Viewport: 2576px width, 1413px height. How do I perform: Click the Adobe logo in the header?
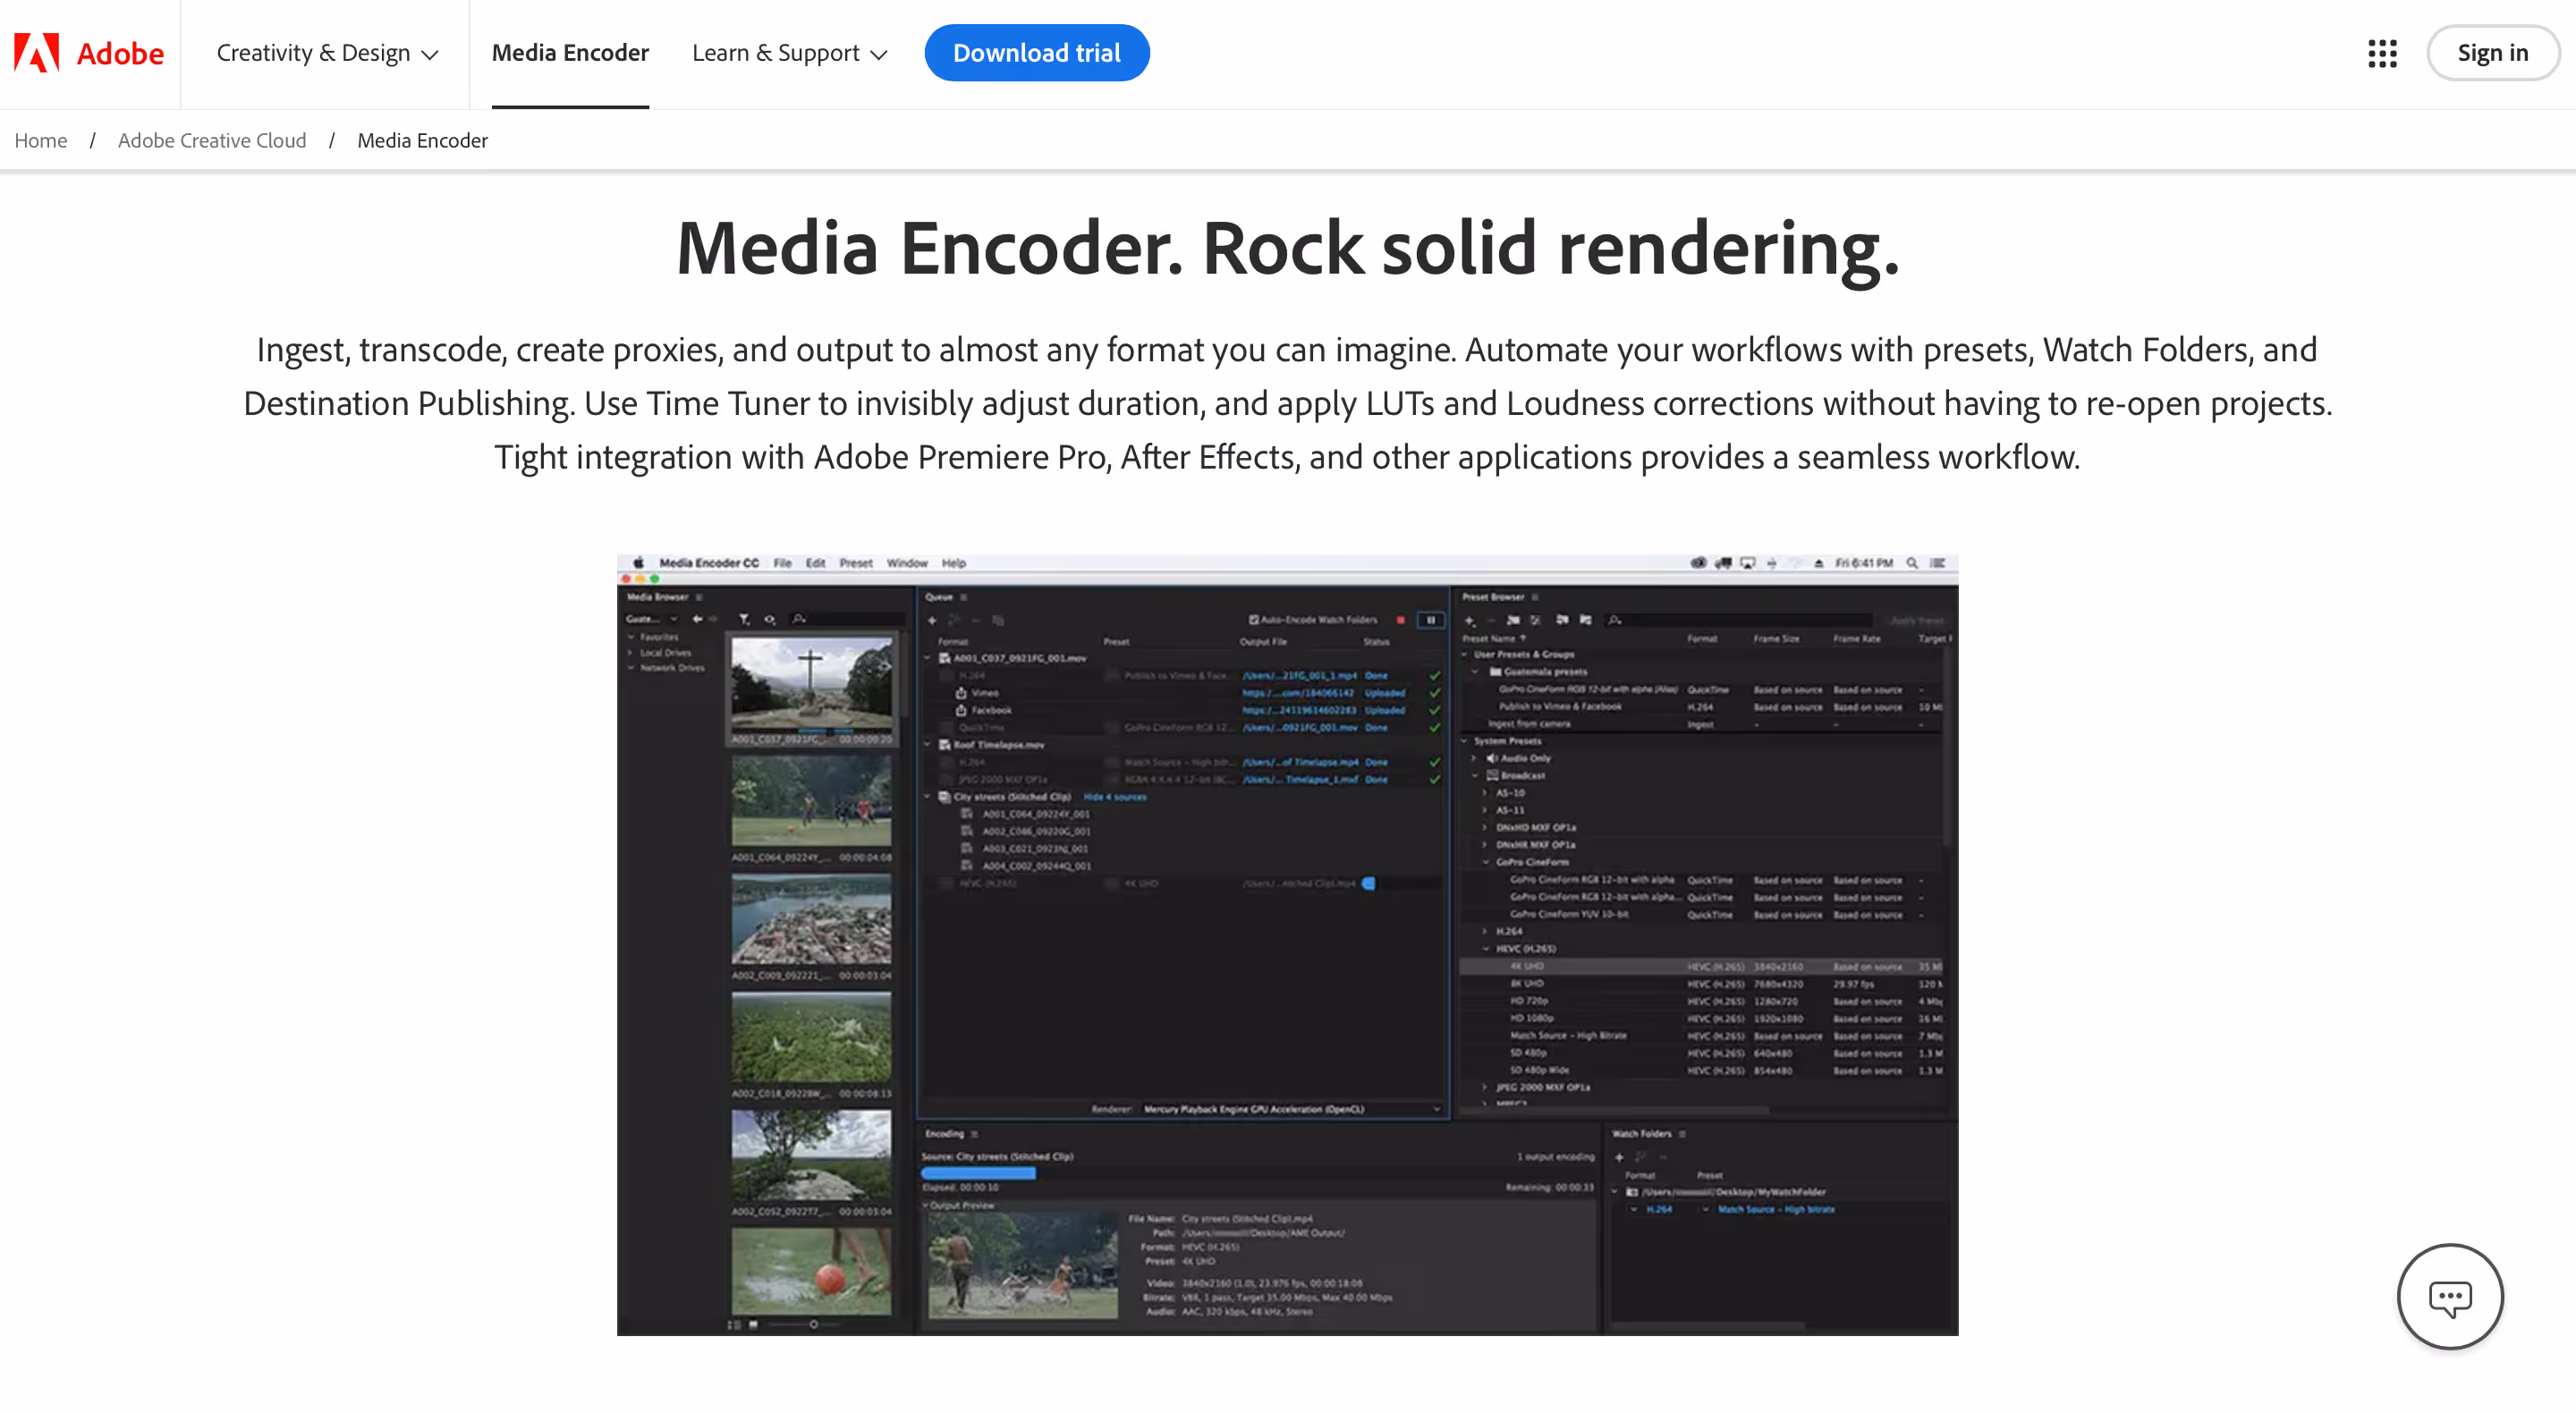(88, 53)
